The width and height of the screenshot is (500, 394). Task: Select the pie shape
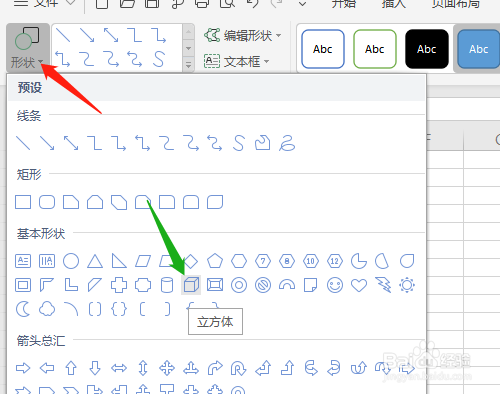click(359, 261)
